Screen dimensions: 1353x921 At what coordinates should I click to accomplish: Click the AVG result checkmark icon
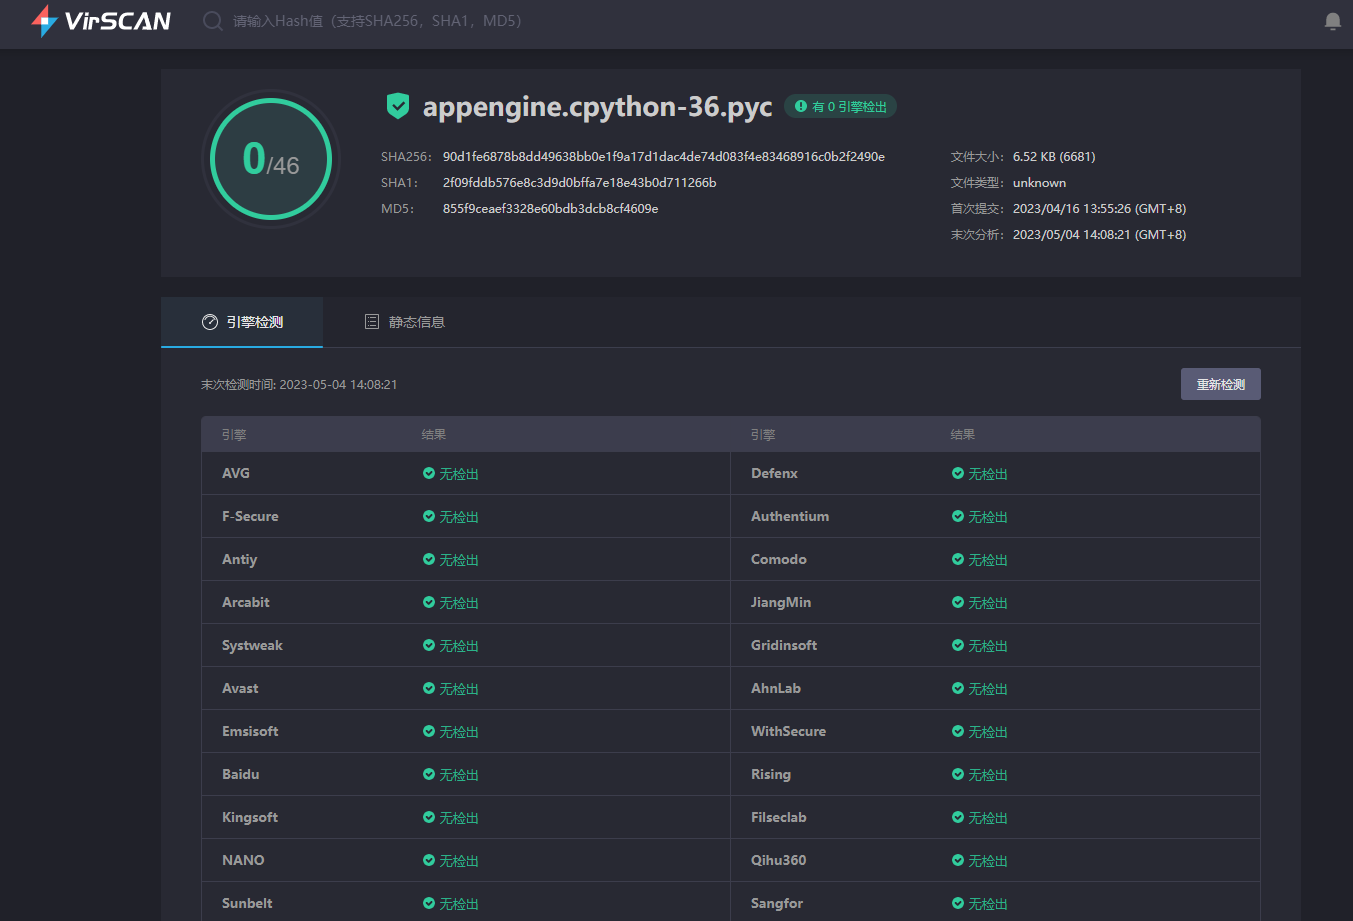(x=429, y=473)
